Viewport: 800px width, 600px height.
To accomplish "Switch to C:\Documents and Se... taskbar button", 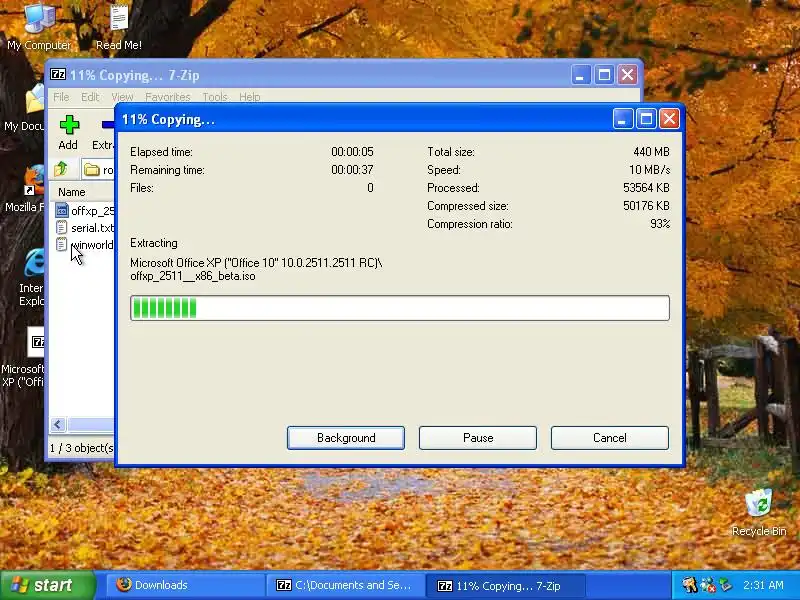I will pos(345,585).
